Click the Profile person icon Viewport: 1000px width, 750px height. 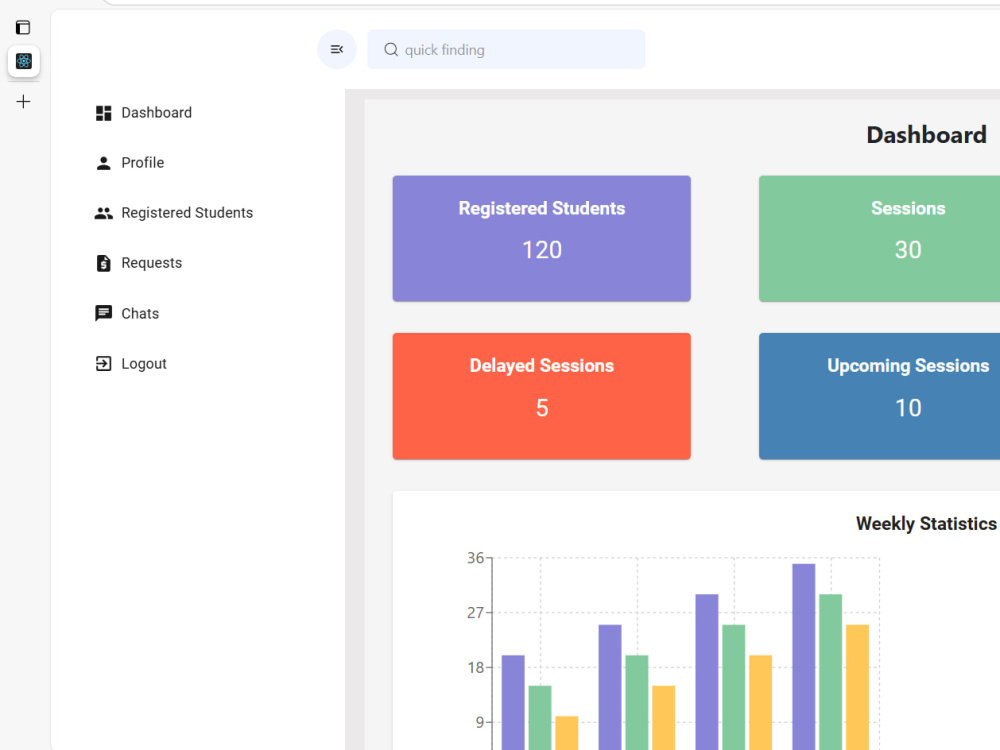pyautogui.click(x=103, y=163)
